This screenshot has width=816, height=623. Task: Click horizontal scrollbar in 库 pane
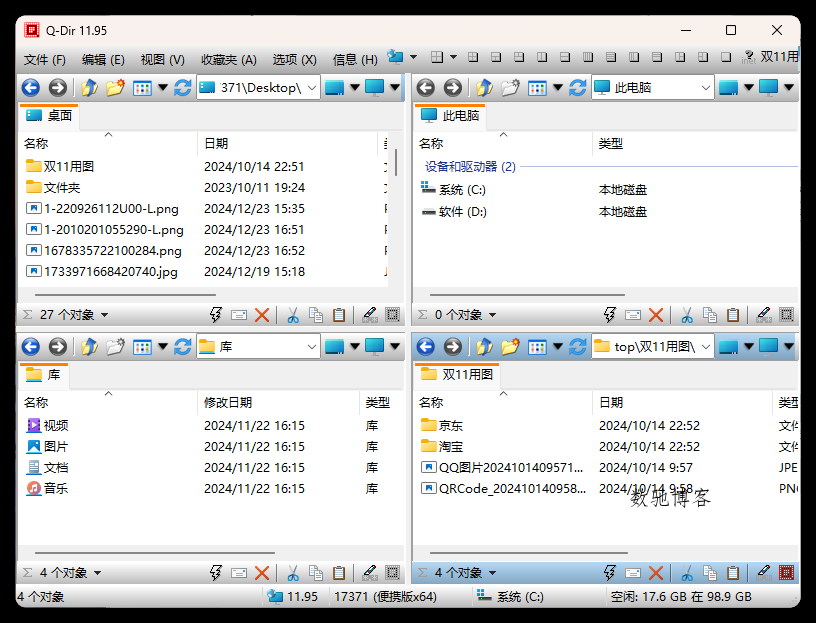point(155,553)
